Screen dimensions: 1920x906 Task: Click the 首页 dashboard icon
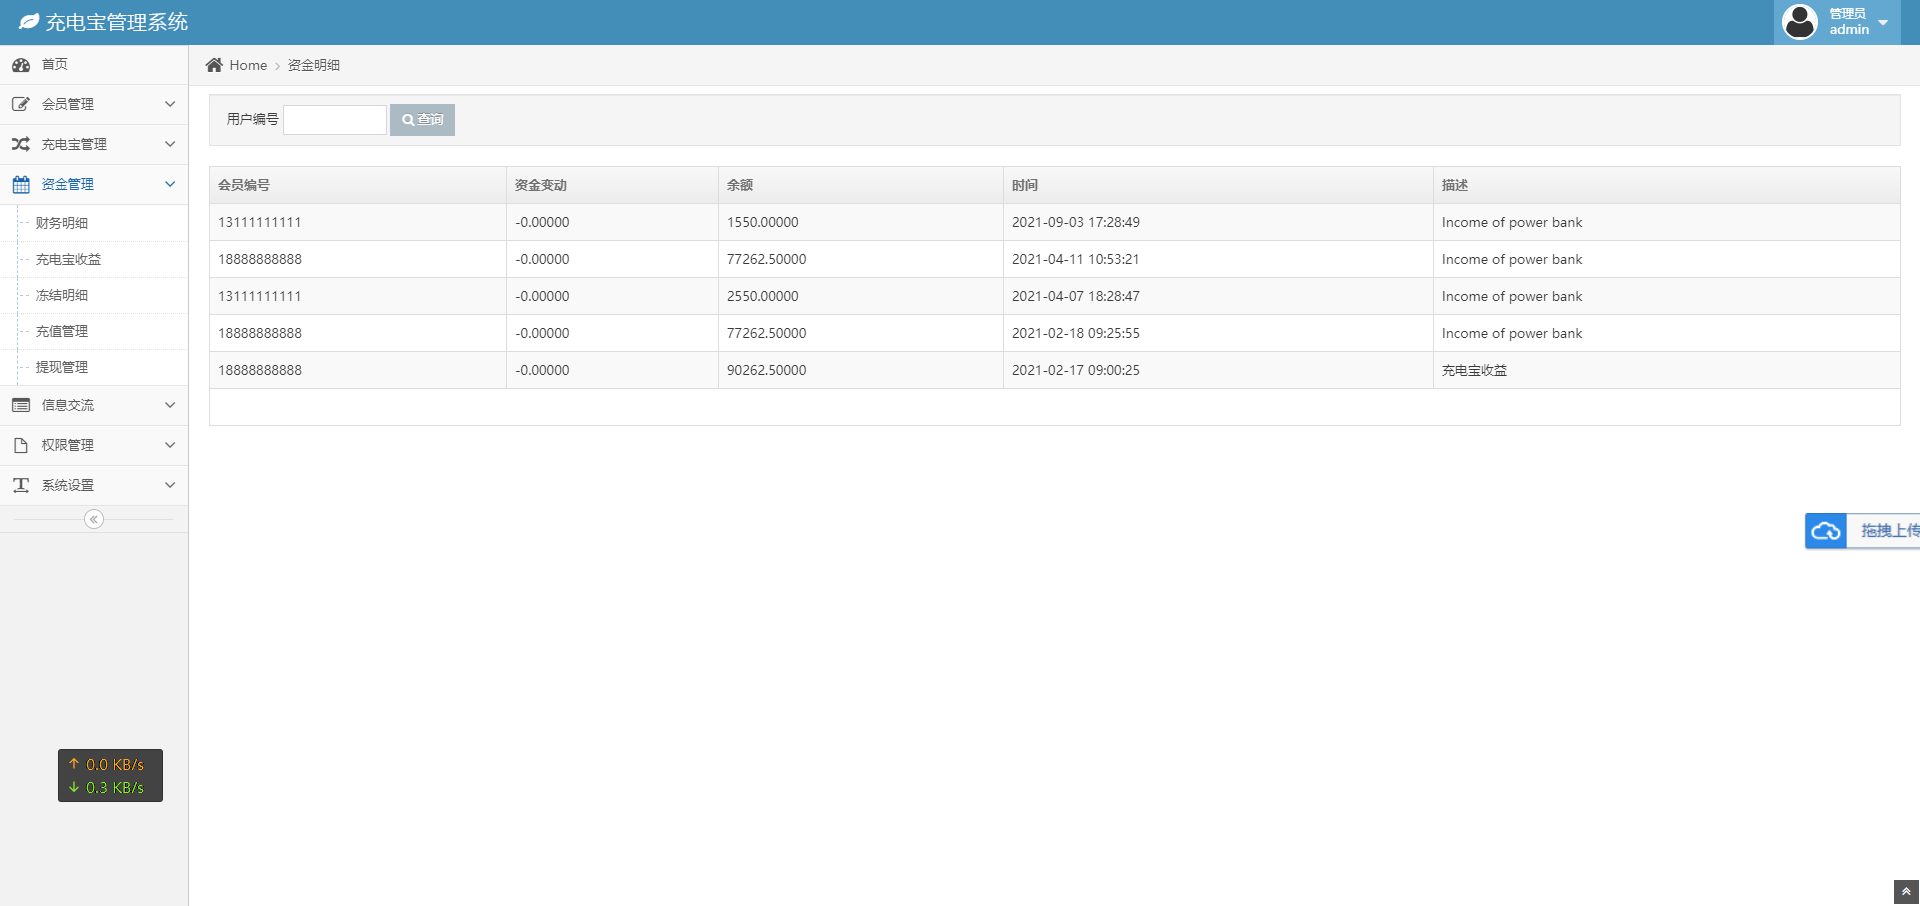click(x=21, y=65)
